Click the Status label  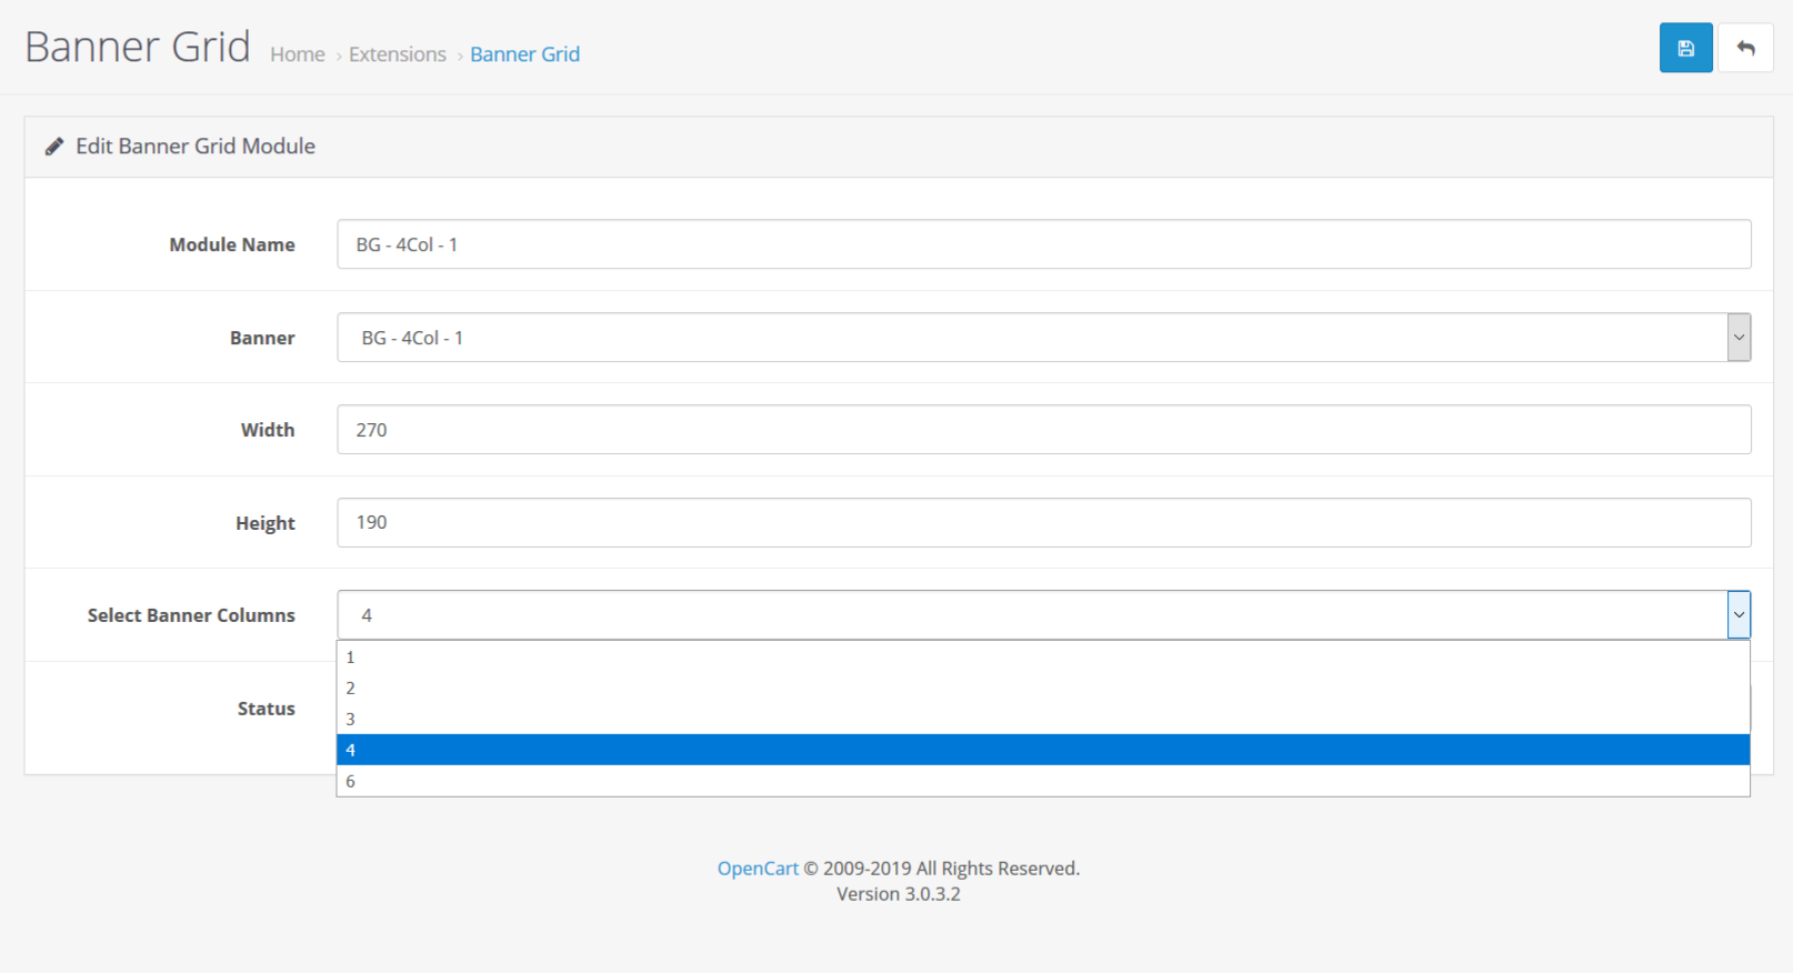266,708
